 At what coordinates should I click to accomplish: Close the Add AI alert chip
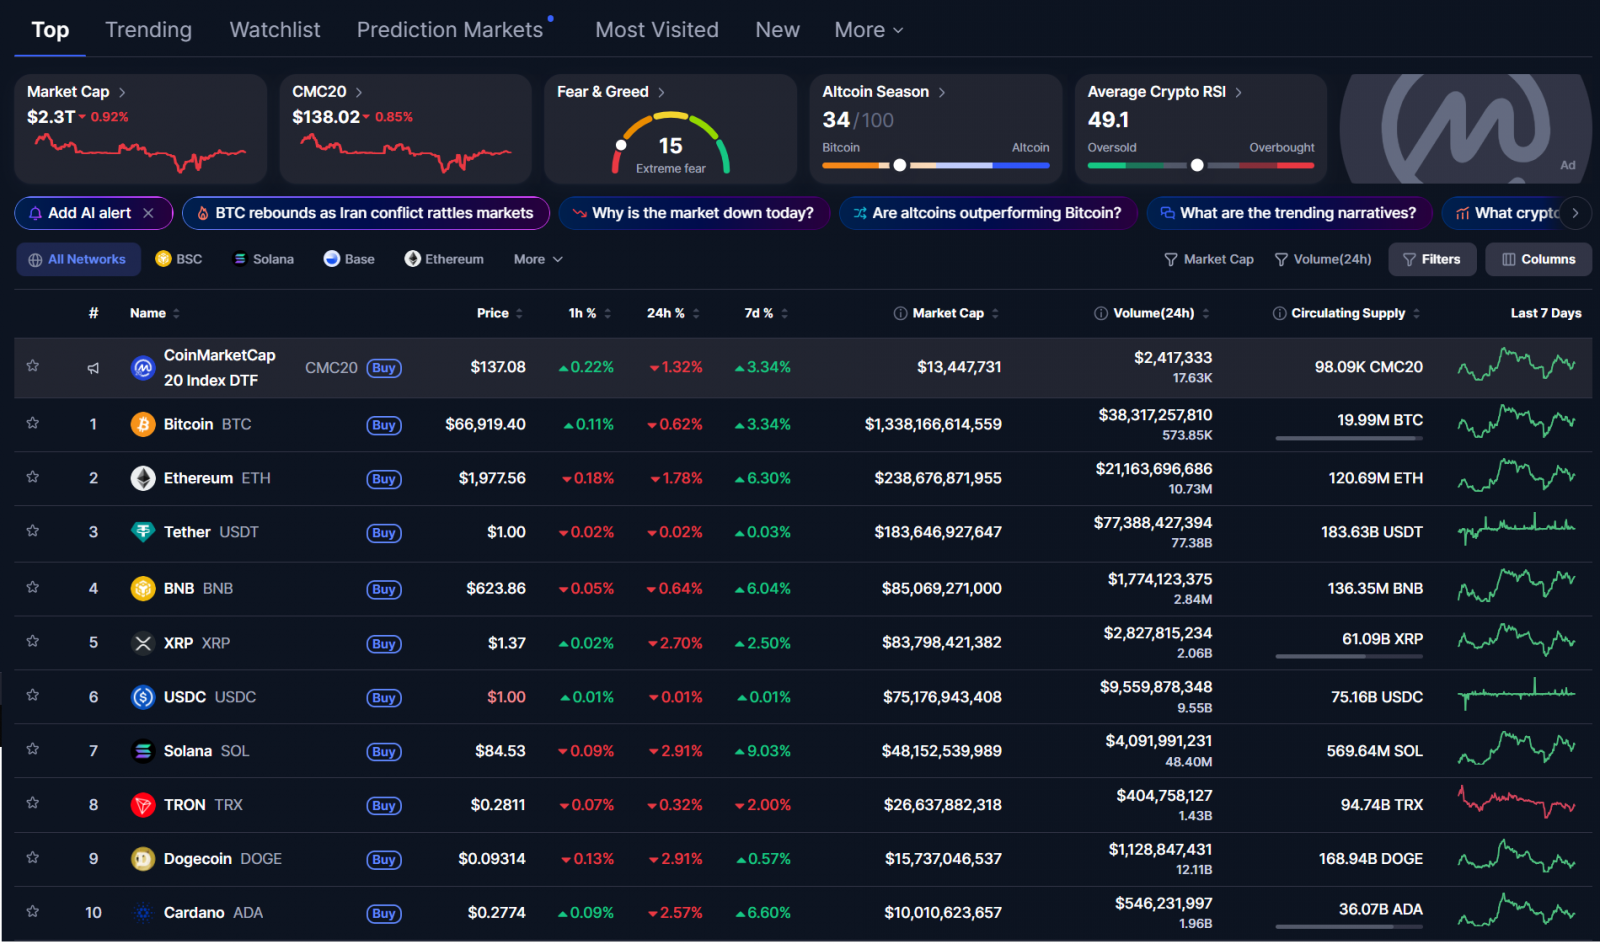point(149,214)
